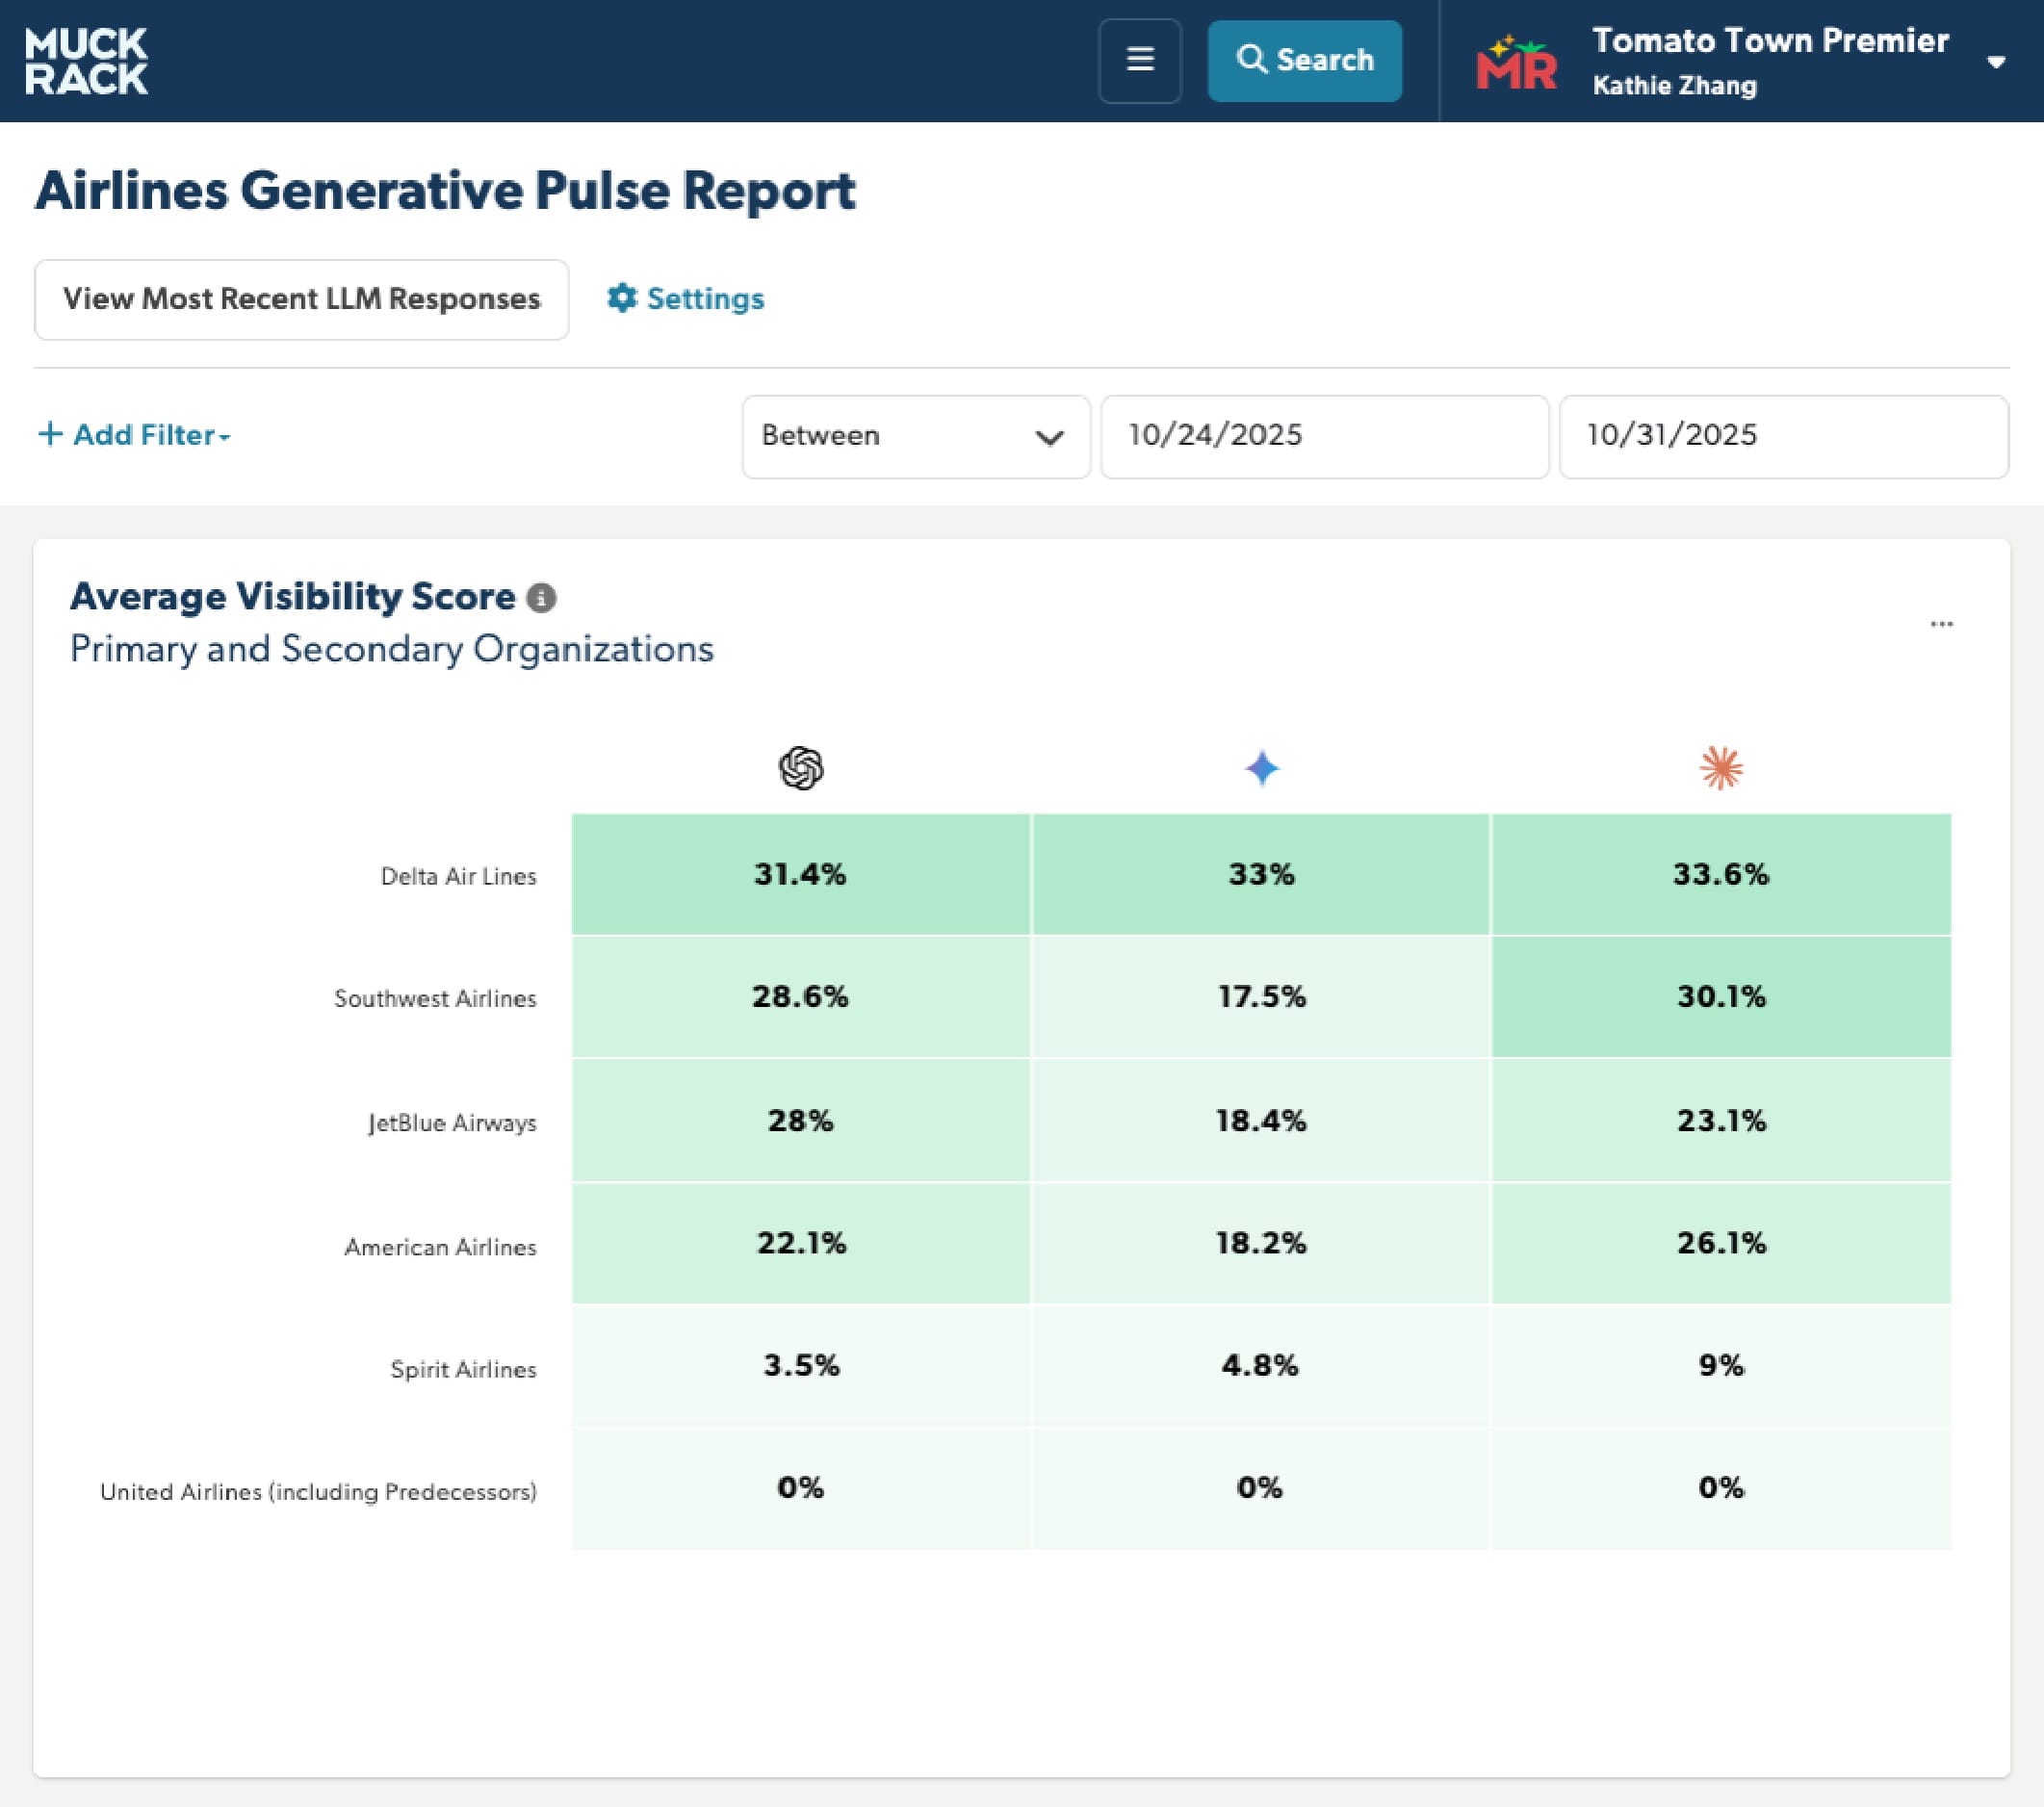Click View Most Recent LLM Responses
The width and height of the screenshot is (2044, 1807).
click(301, 299)
